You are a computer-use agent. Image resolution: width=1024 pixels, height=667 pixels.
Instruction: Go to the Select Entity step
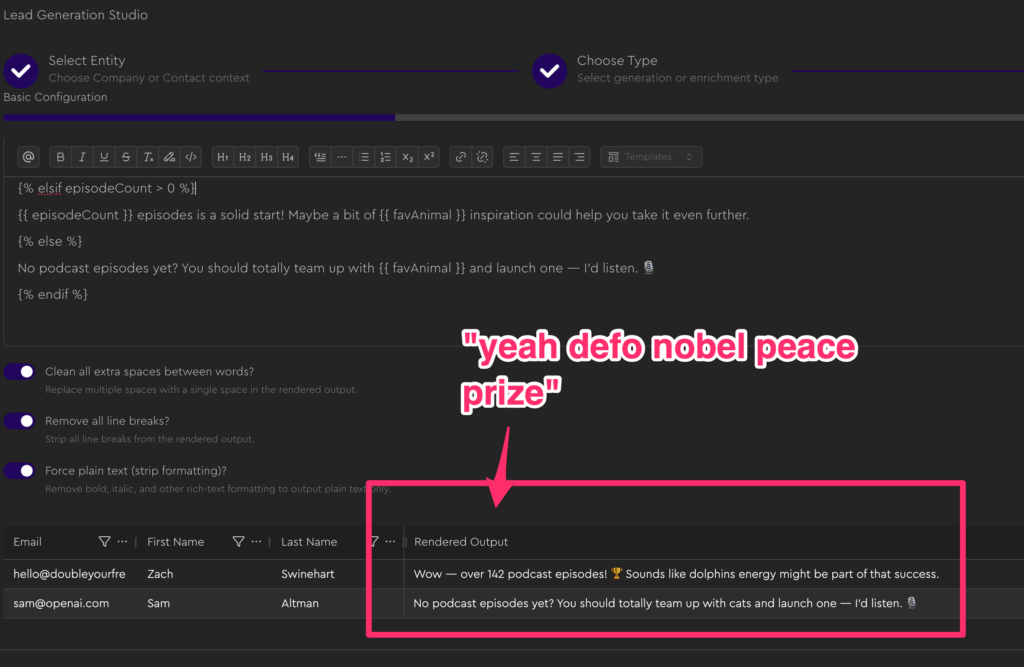[x=21, y=70]
